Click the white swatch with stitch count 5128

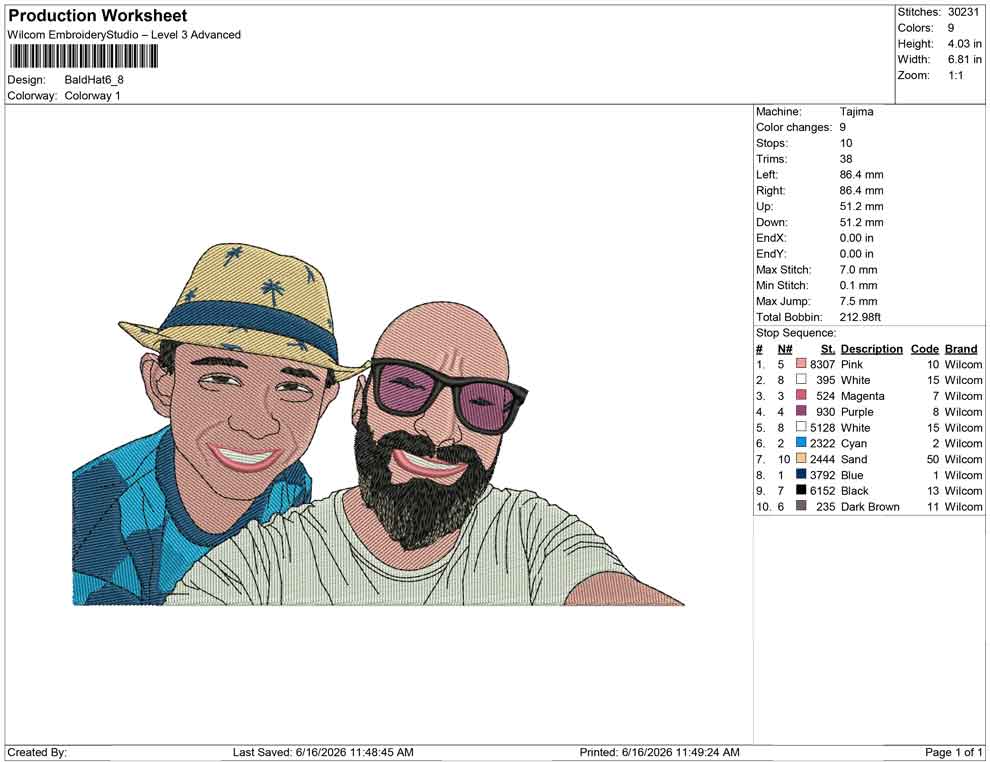(x=801, y=427)
